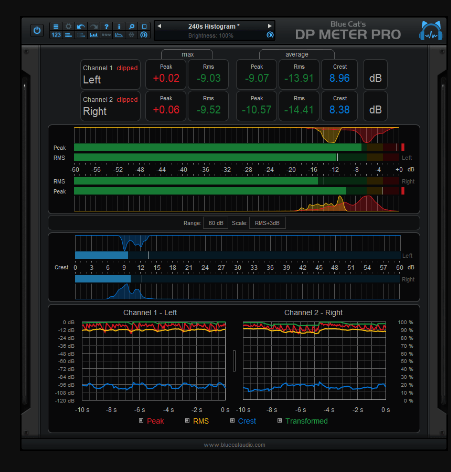Adjust the 'Brightness: 100%' control

[211, 35]
